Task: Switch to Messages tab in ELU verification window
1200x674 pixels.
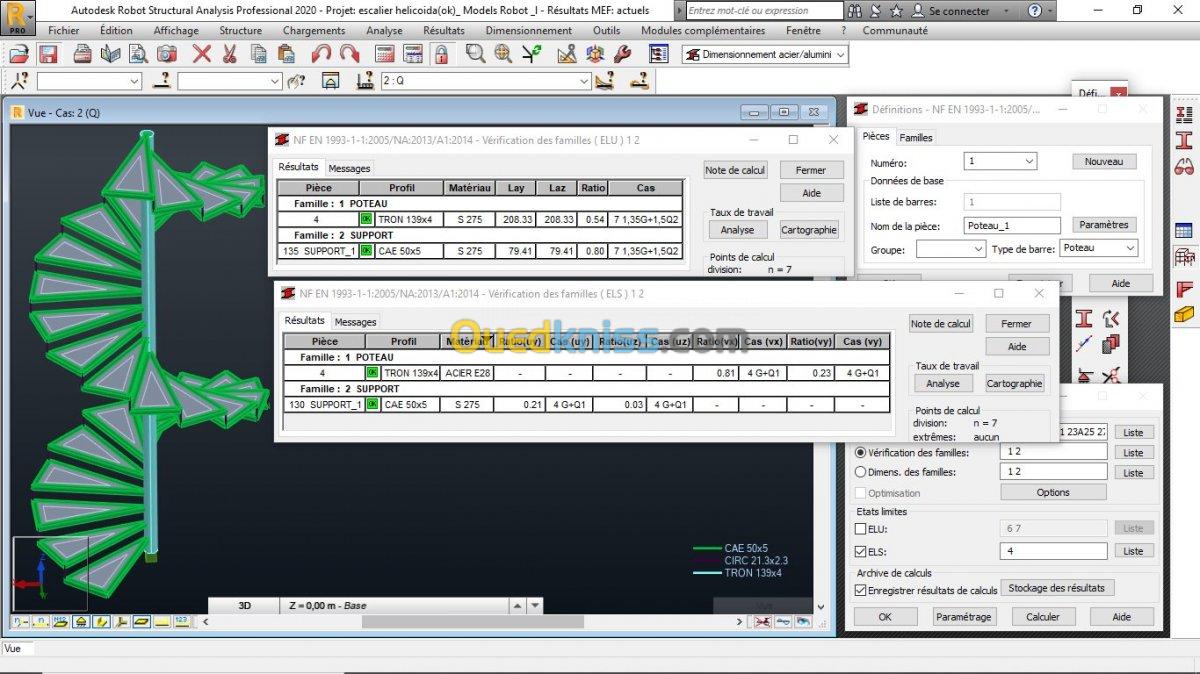Action: pyautogui.click(x=349, y=169)
